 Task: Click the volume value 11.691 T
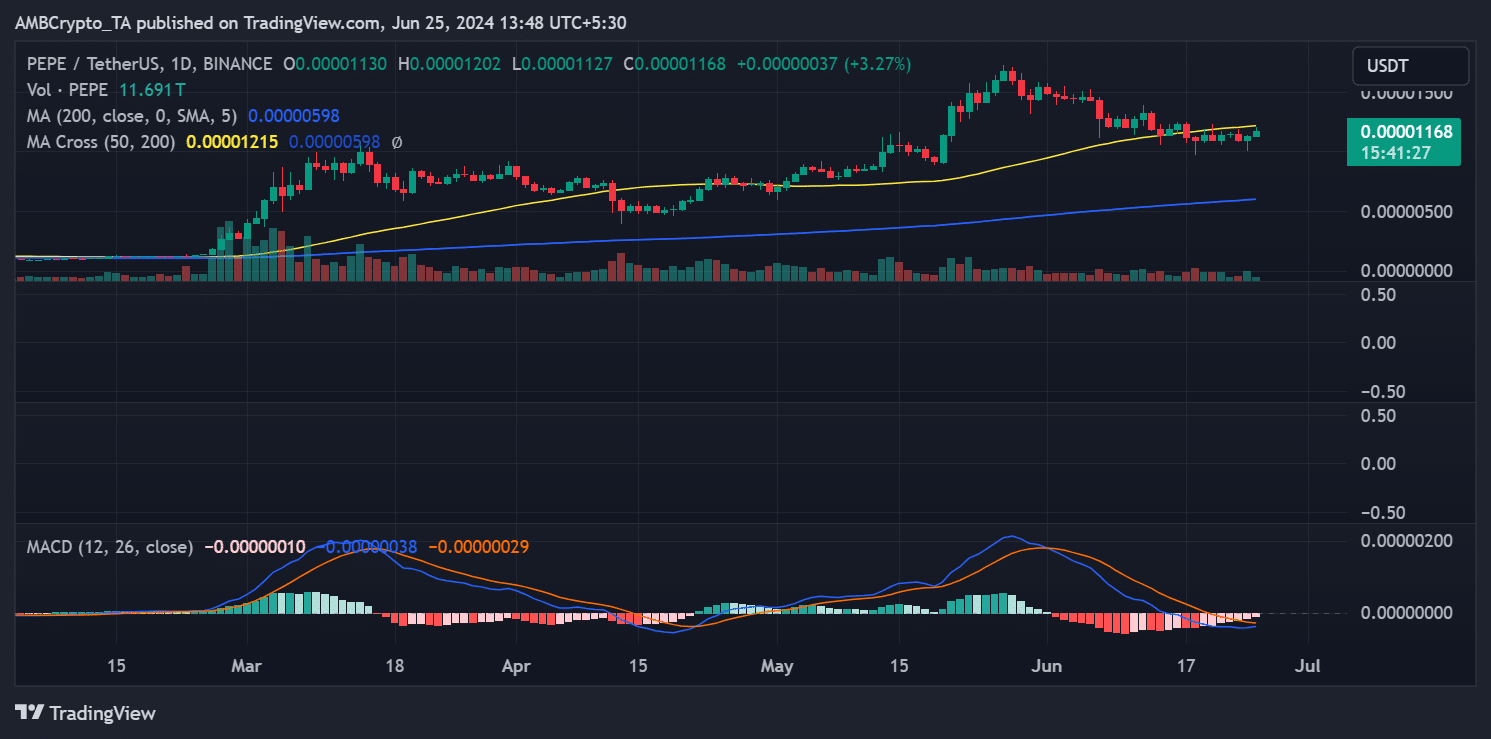click(154, 90)
